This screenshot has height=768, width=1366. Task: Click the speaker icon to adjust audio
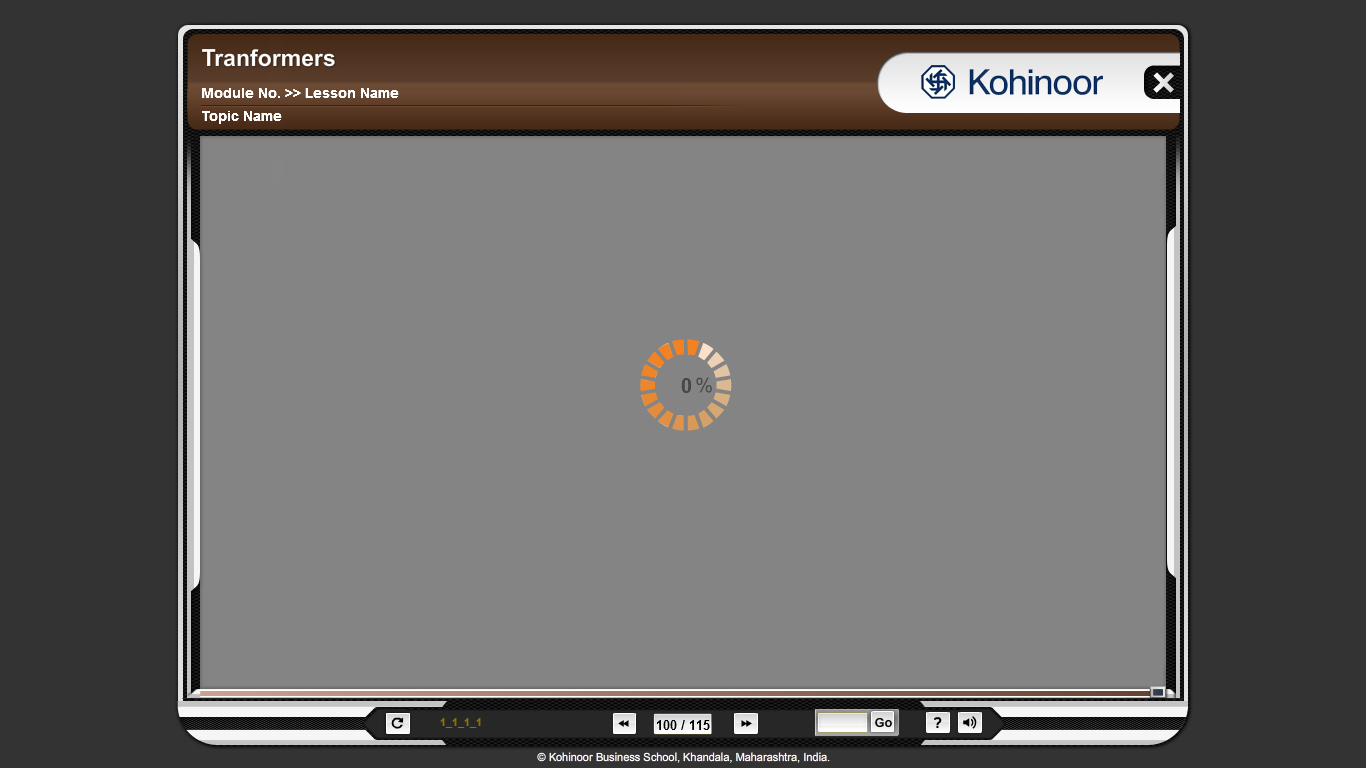coord(969,722)
